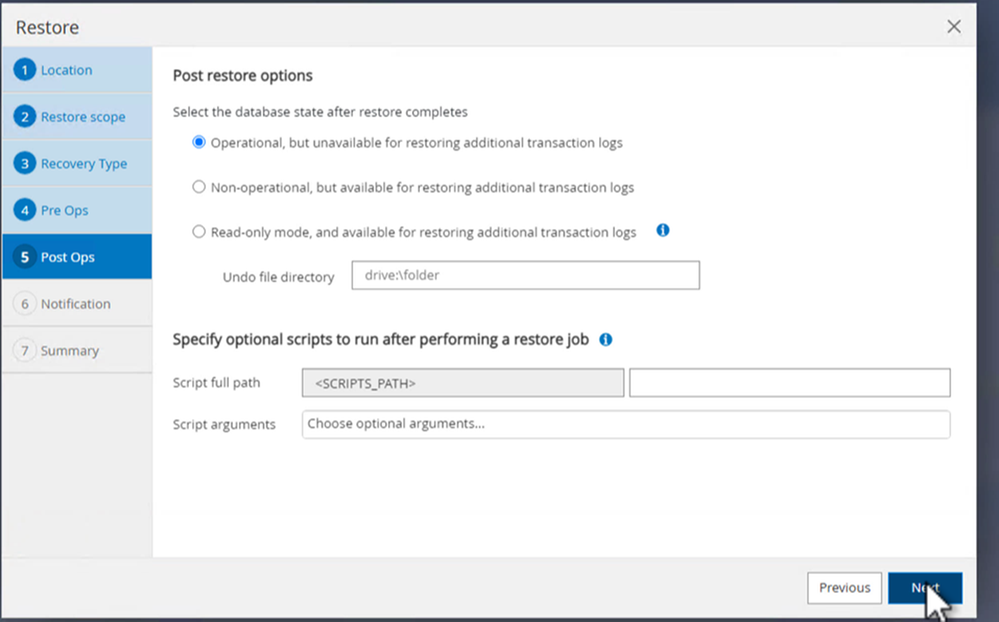Select Non-operational restore state radio option
Image resolution: width=999 pixels, height=622 pixels.
click(199, 187)
